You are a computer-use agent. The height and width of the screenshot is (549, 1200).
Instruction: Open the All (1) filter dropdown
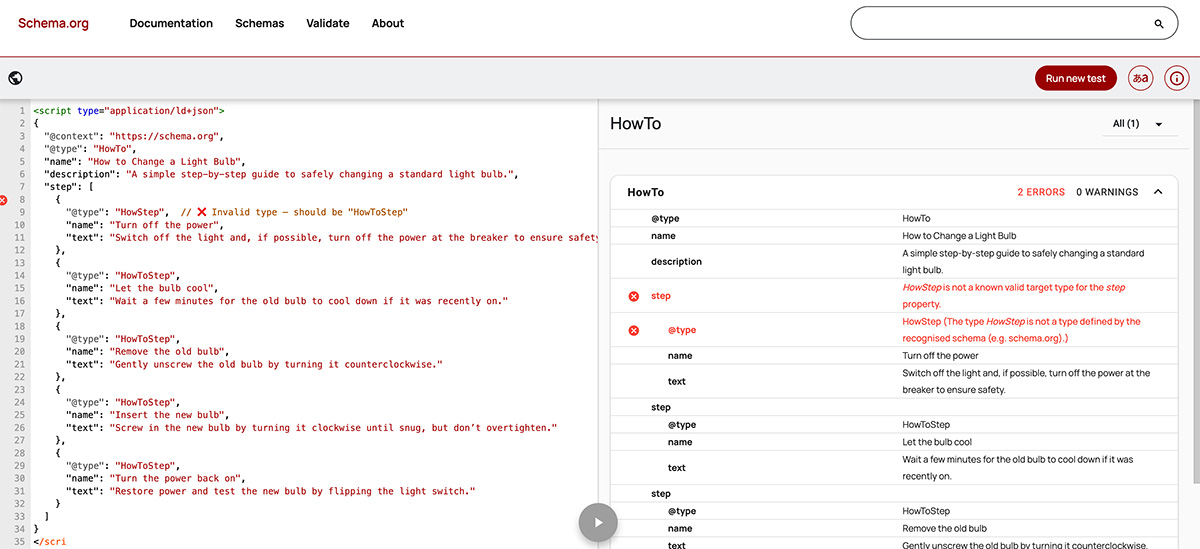click(x=1138, y=124)
